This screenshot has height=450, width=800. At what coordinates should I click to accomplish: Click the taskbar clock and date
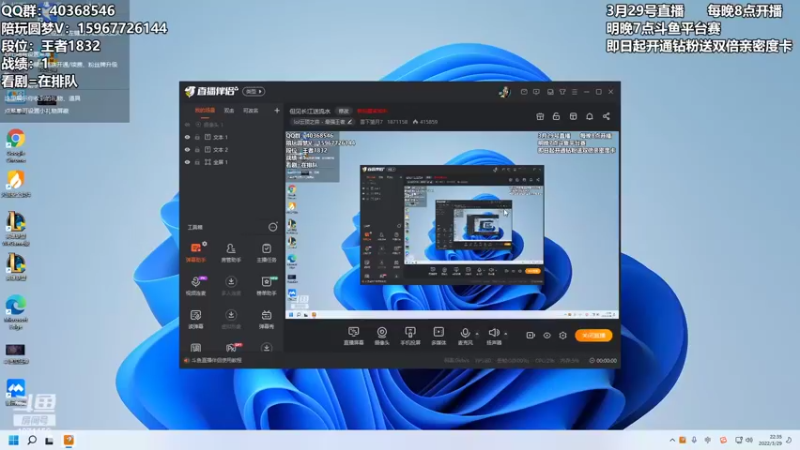coord(771,440)
